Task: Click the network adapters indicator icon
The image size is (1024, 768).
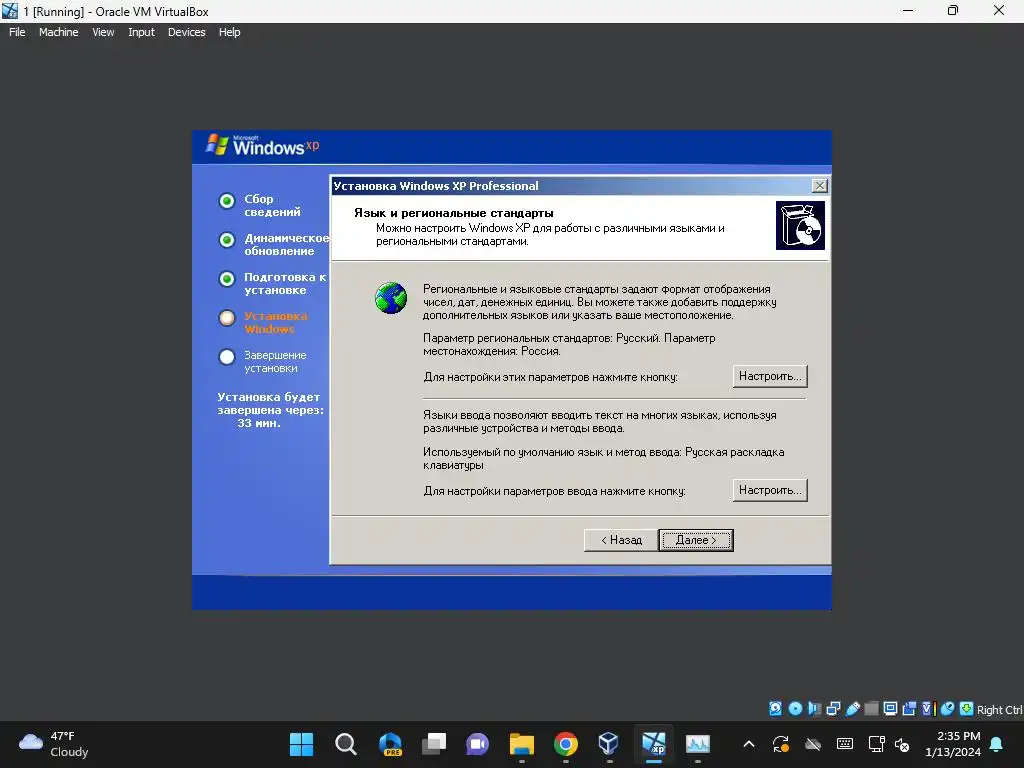Action: [833, 709]
